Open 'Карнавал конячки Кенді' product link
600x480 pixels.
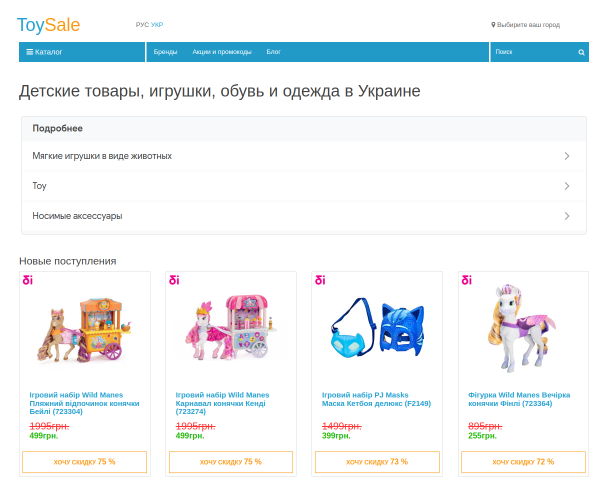(x=222, y=403)
